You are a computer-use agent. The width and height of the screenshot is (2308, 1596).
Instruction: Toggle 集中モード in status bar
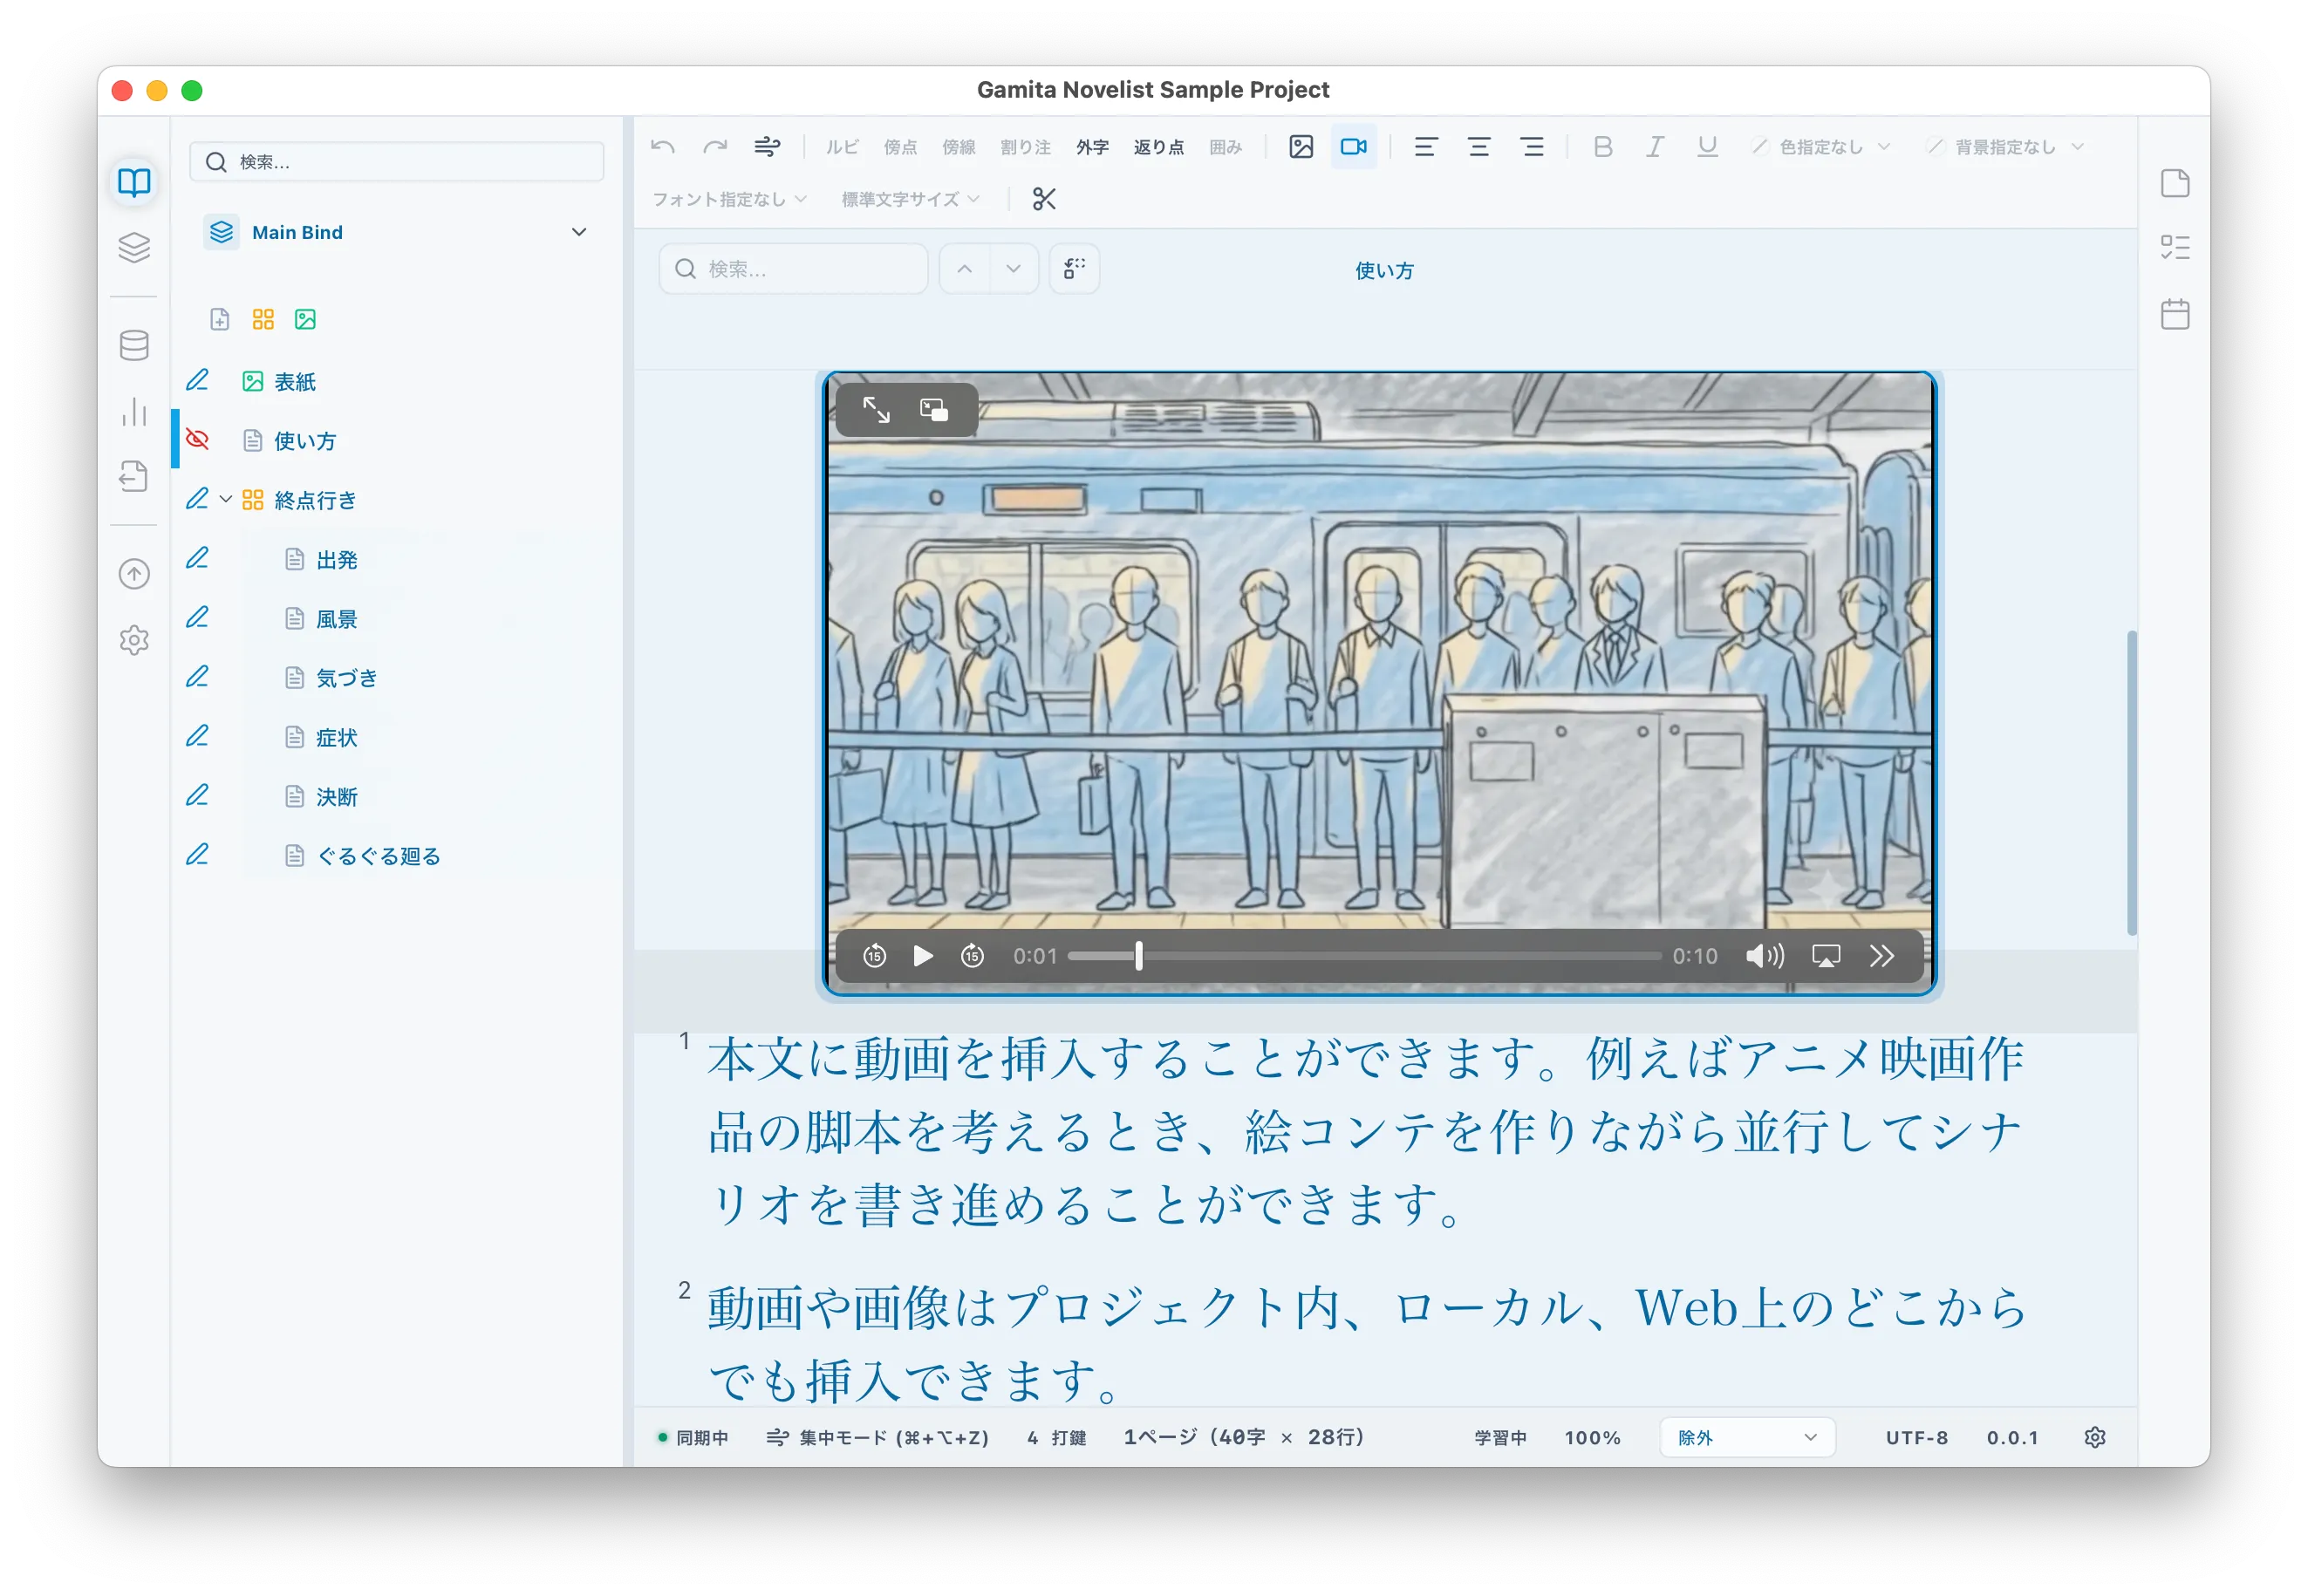[x=877, y=1437]
